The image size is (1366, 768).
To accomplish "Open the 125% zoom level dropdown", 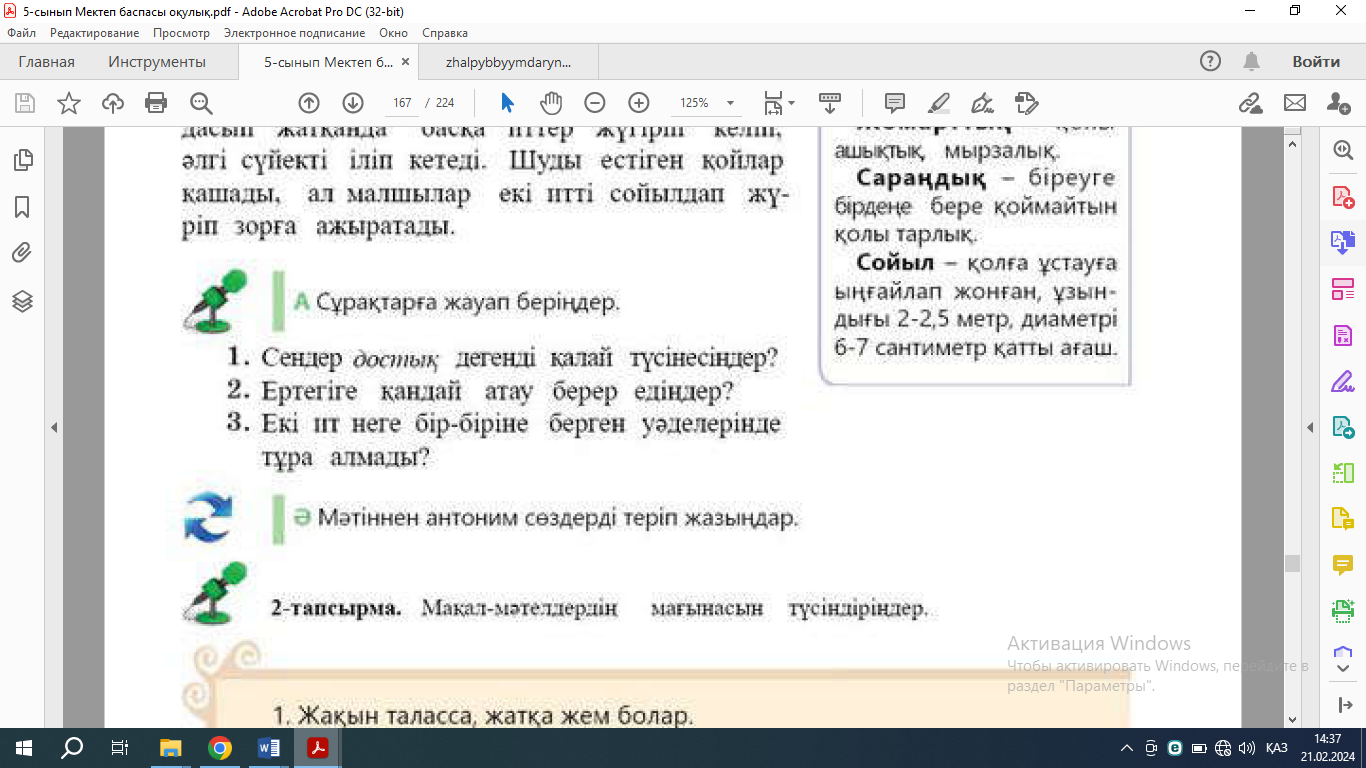I will pyautogui.click(x=730, y=103).
